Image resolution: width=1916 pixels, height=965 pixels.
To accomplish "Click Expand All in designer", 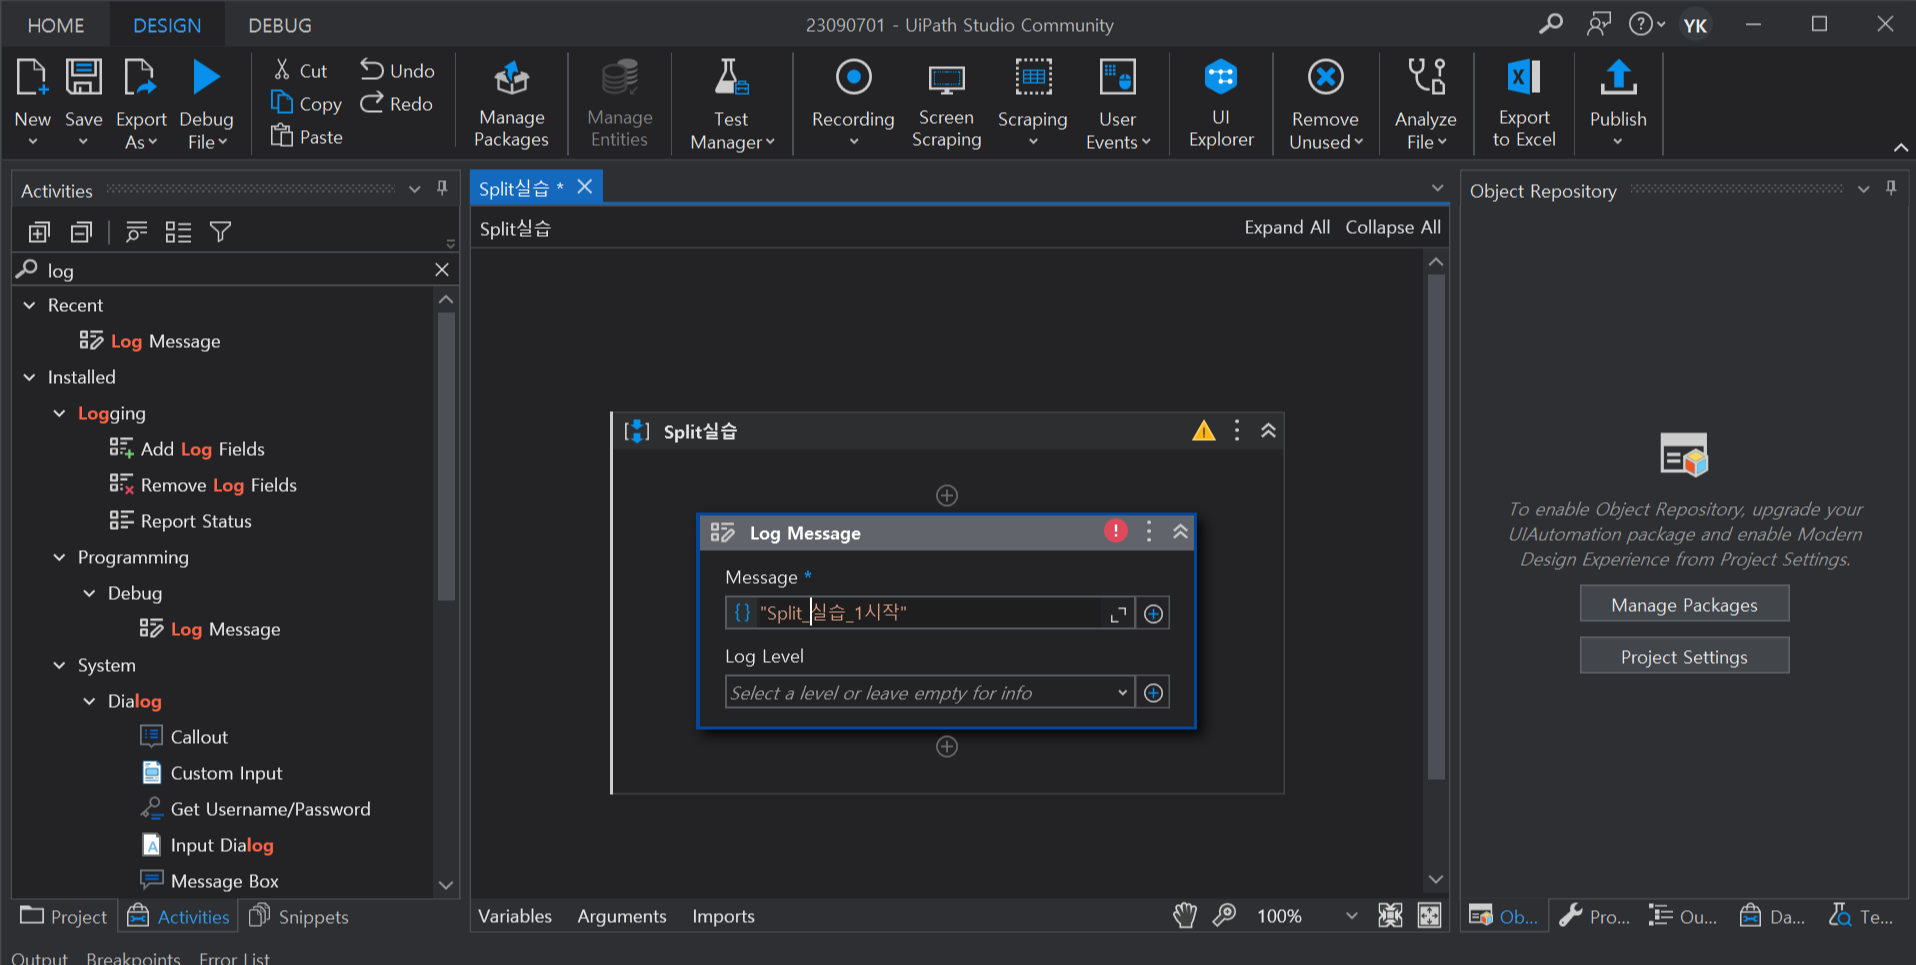I will (x=1287, y=227).
